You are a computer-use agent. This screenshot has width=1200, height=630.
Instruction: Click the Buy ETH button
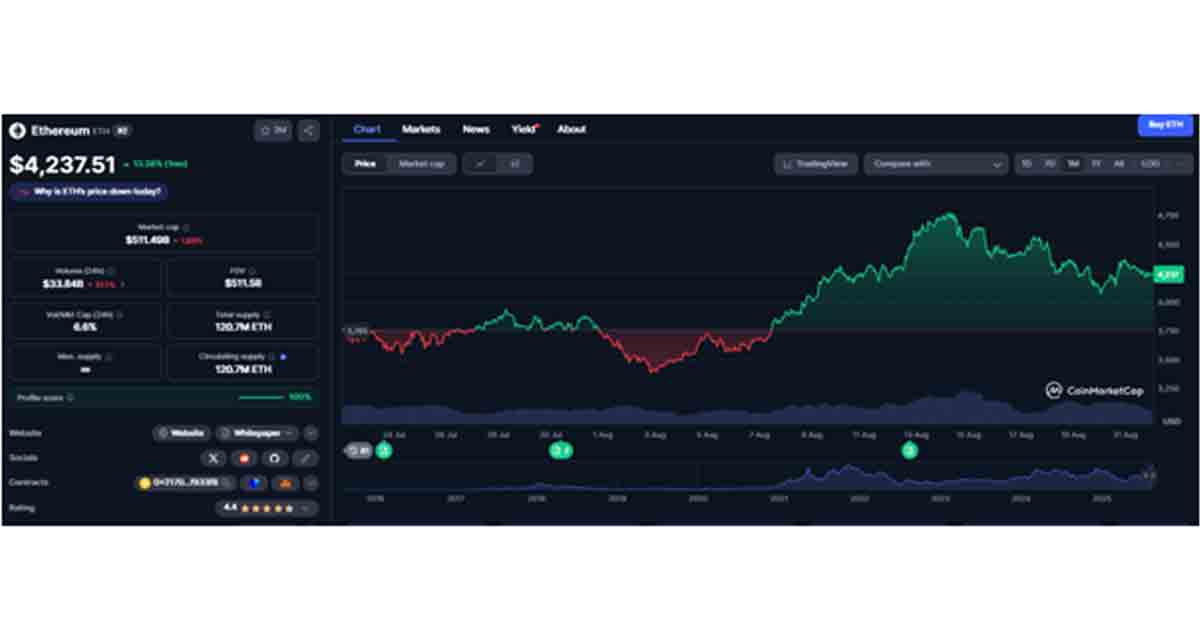1165,125
